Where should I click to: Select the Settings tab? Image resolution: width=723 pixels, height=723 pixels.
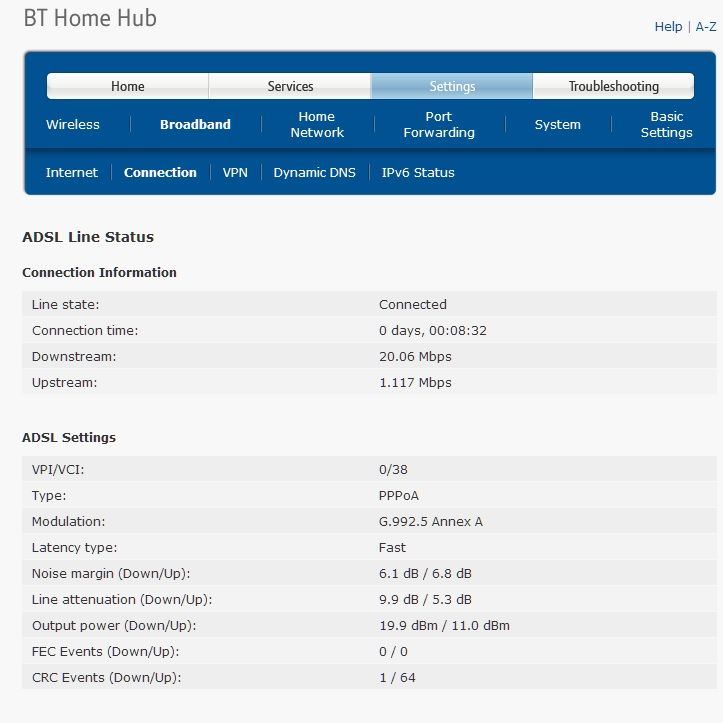(452, 86)
